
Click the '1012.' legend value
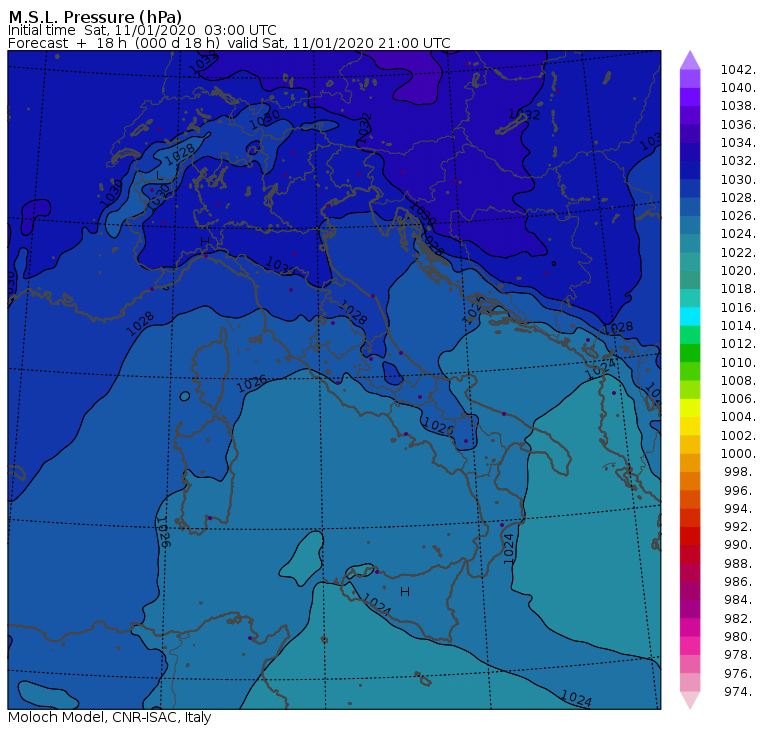coord(738,343)
